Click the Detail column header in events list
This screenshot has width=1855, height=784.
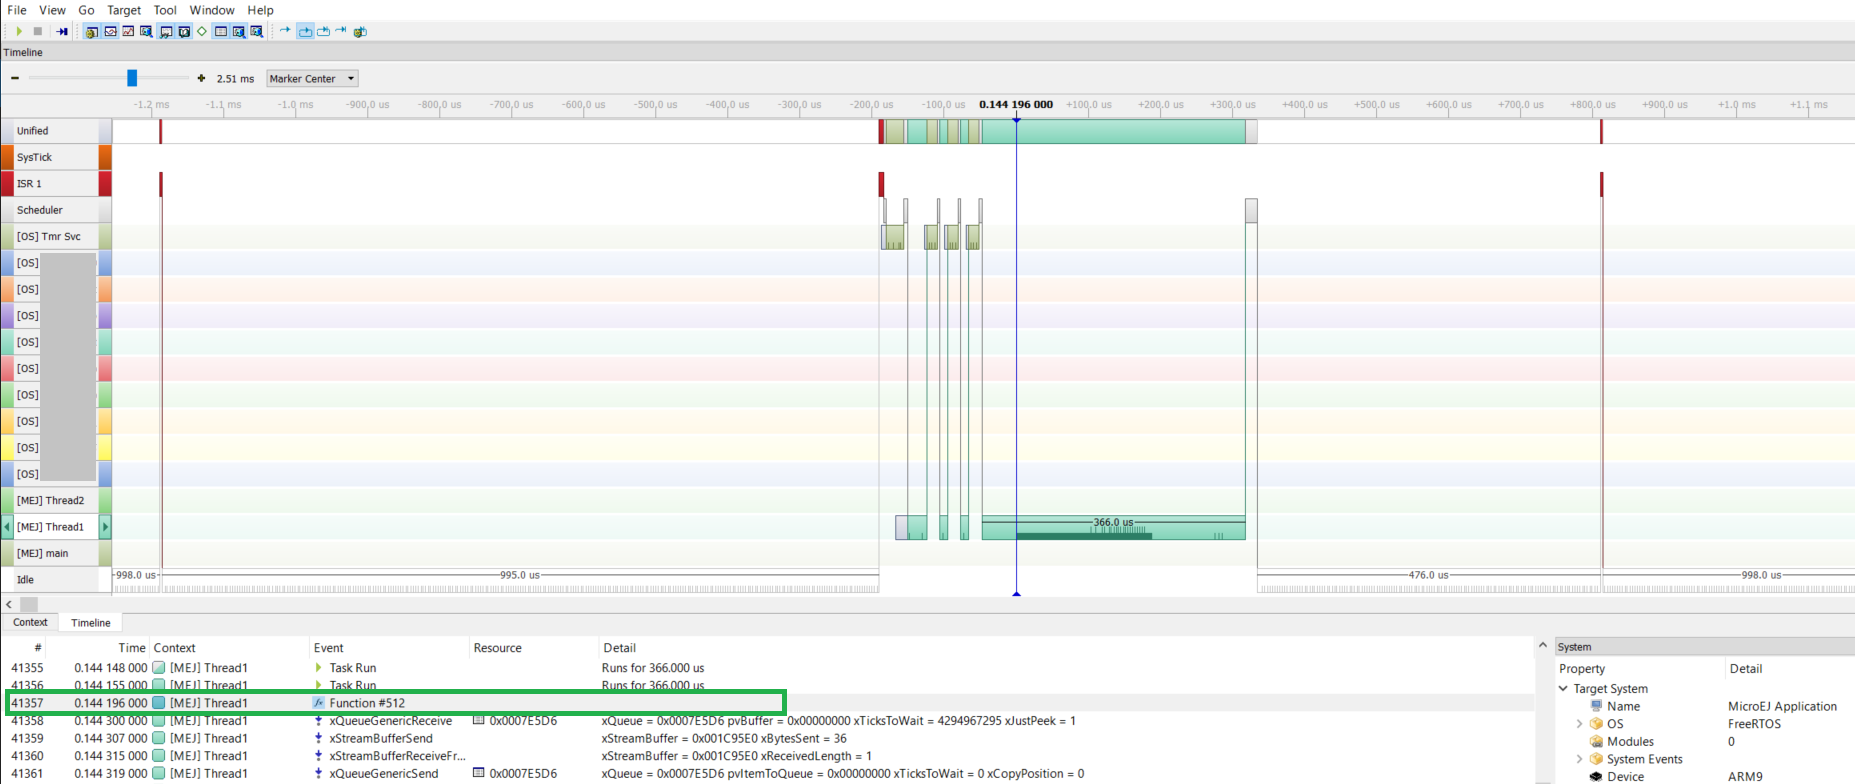tap(620, 648)
